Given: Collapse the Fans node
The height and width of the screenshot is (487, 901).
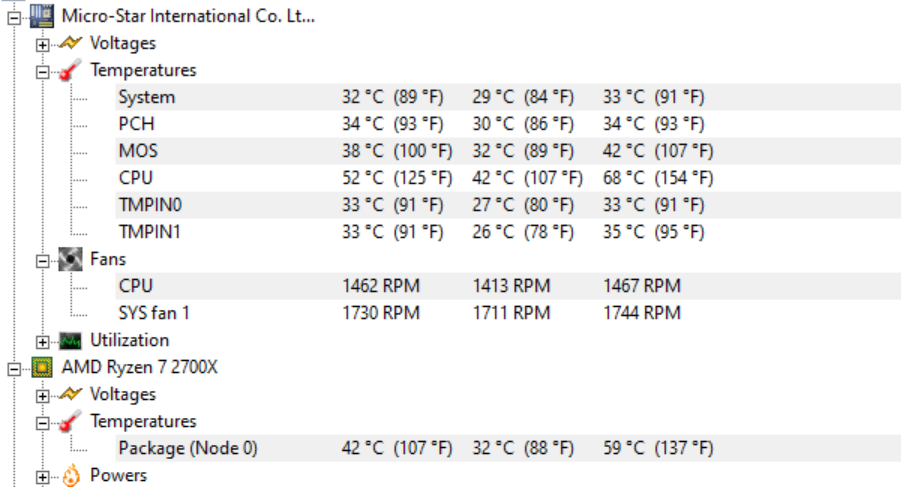Looking at the screenshot, I should [x=43, y=261].
